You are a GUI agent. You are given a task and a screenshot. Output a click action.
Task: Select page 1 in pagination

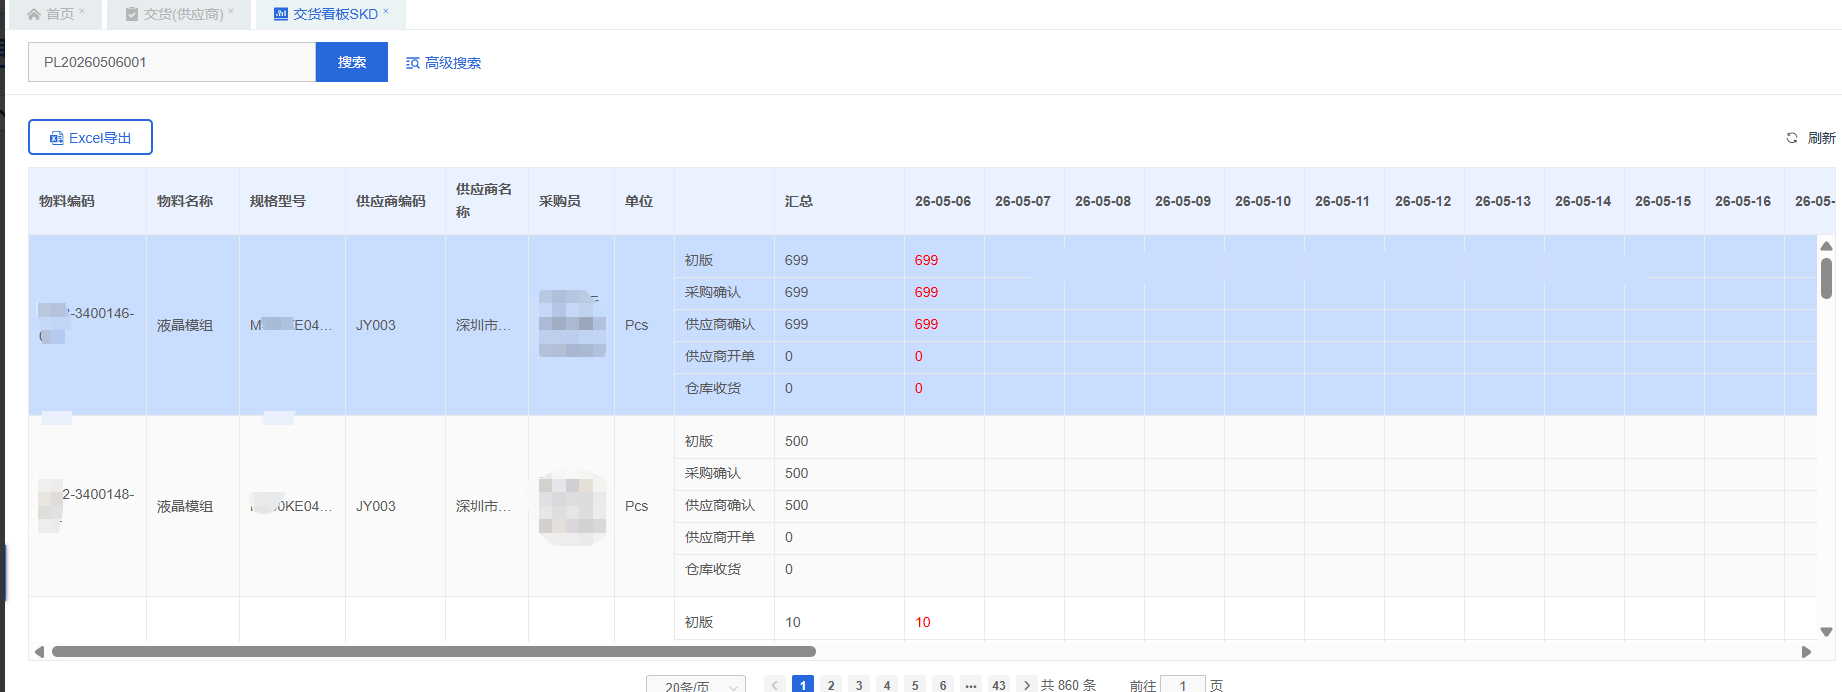803,685
